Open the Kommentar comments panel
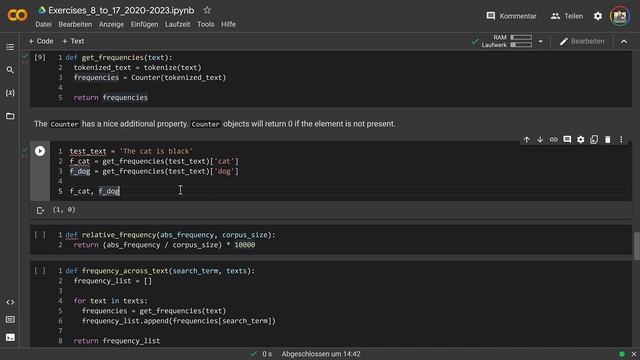Viewport: 640px width, 360px height. pyautogui.click(x=511, y=16)
